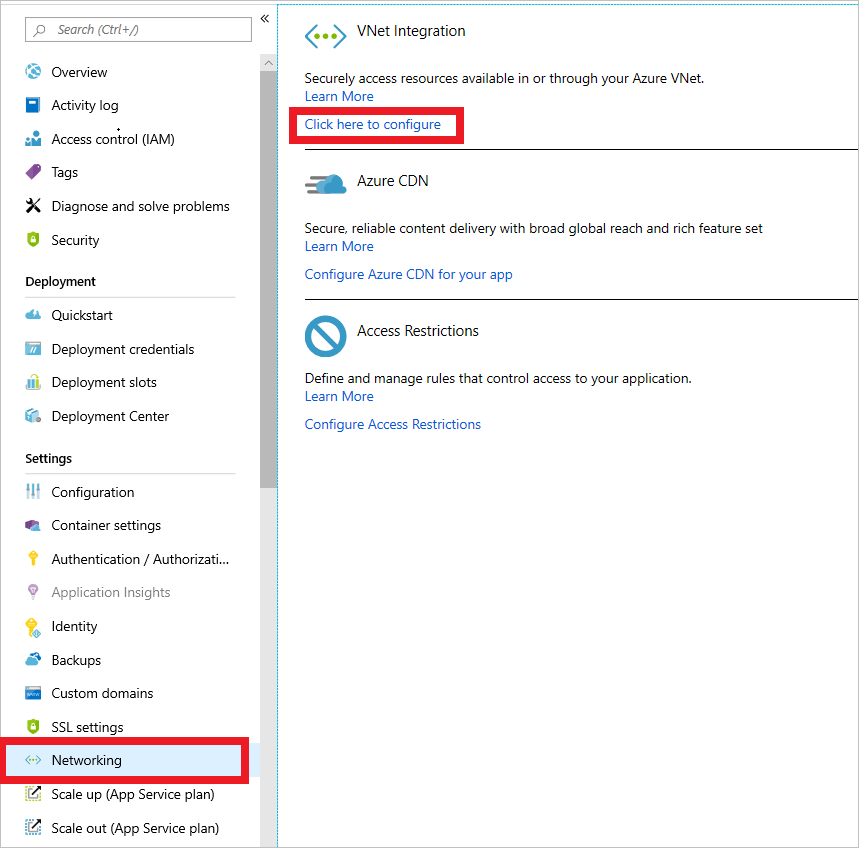This screenshot has height=848, width=859.
Task: Open the Security menu item
Action: (x=75, y=240)
